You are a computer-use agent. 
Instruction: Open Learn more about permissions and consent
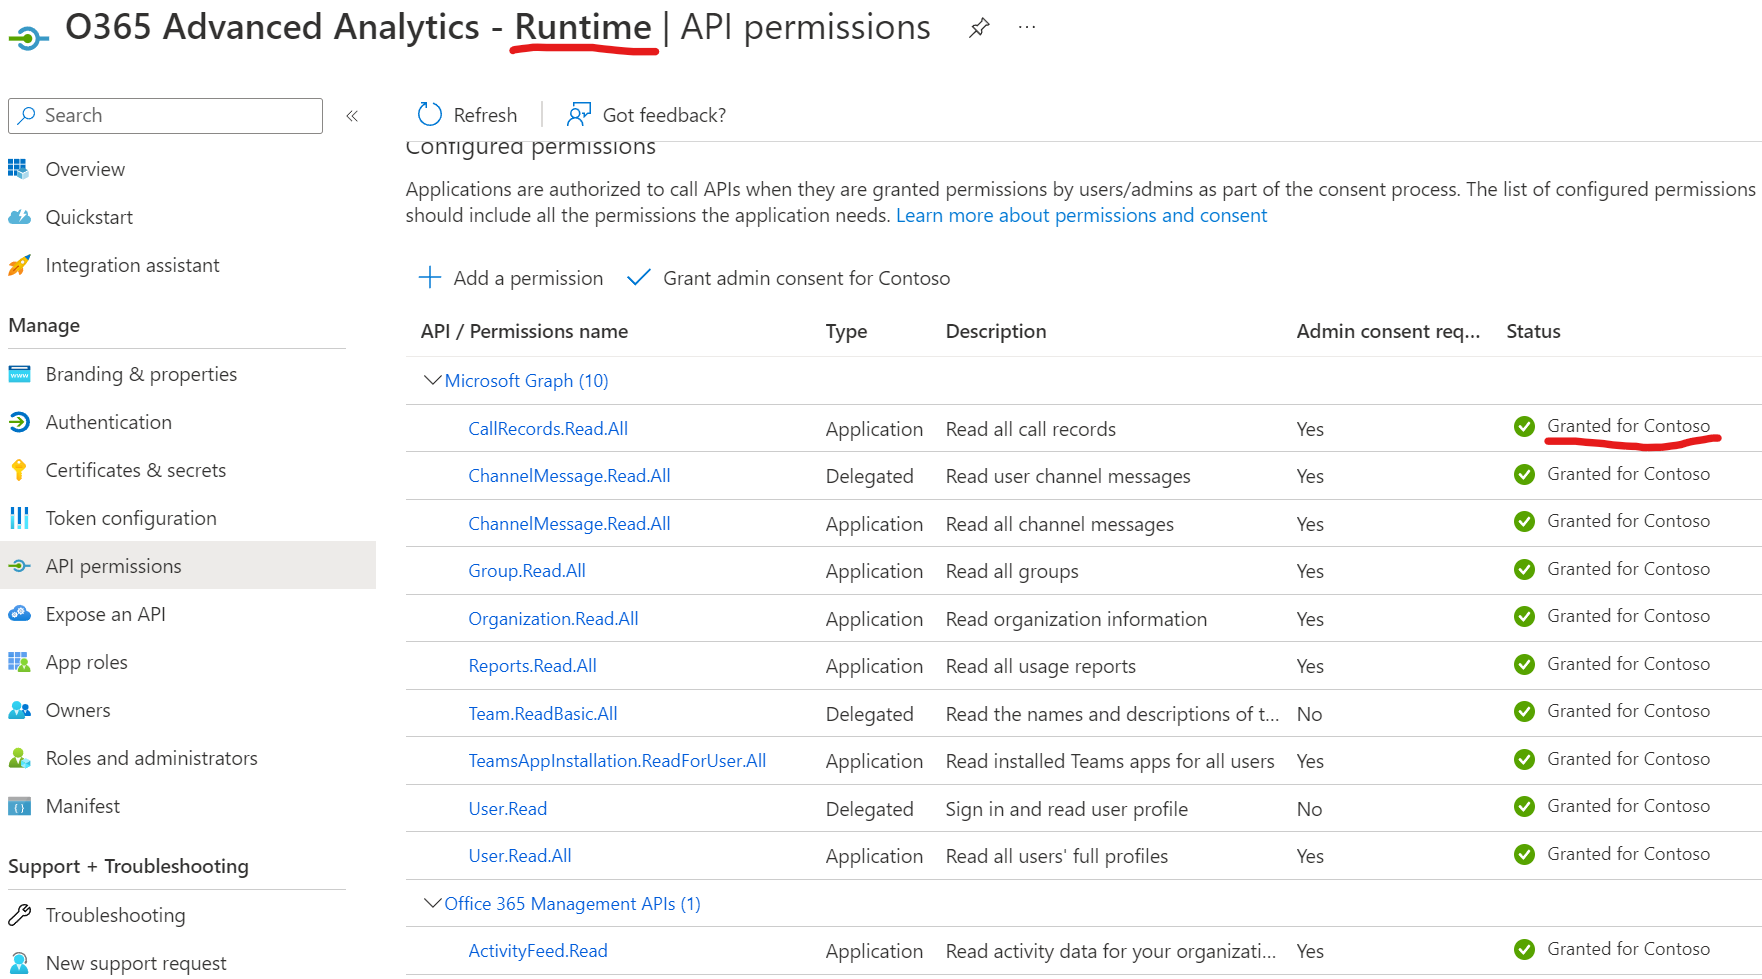1081,215
